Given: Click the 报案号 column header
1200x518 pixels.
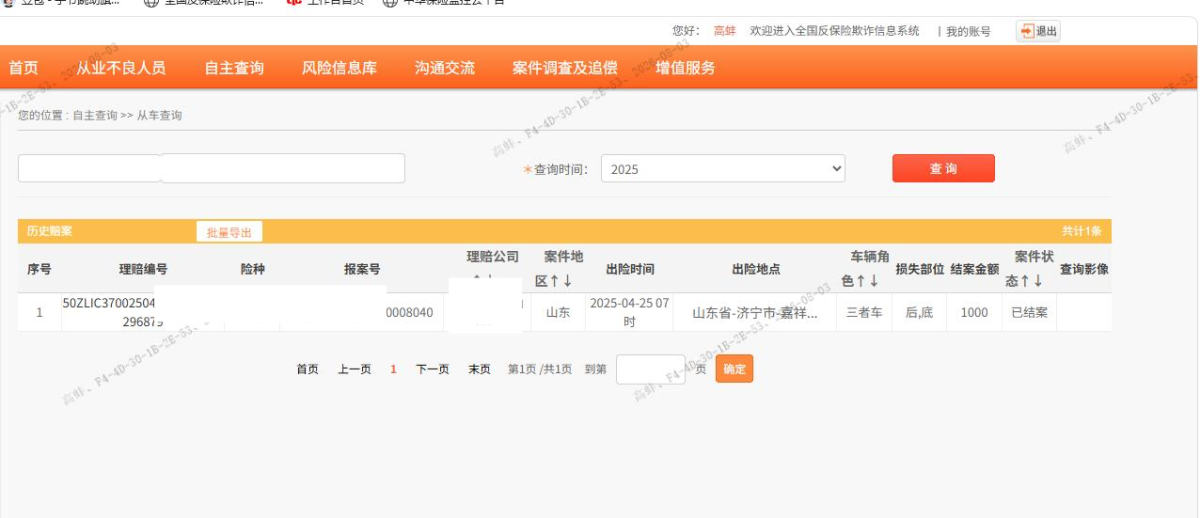Looking at the screenshot, I should click(362, 269).
